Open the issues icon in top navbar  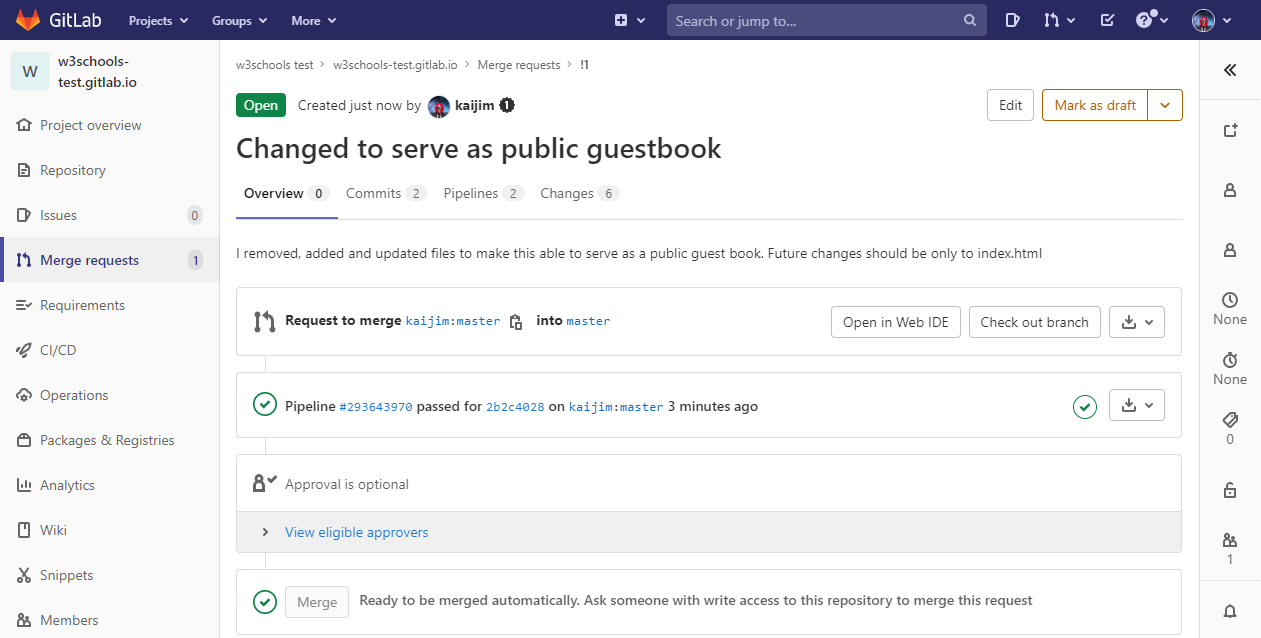[x=1012, y=20]
